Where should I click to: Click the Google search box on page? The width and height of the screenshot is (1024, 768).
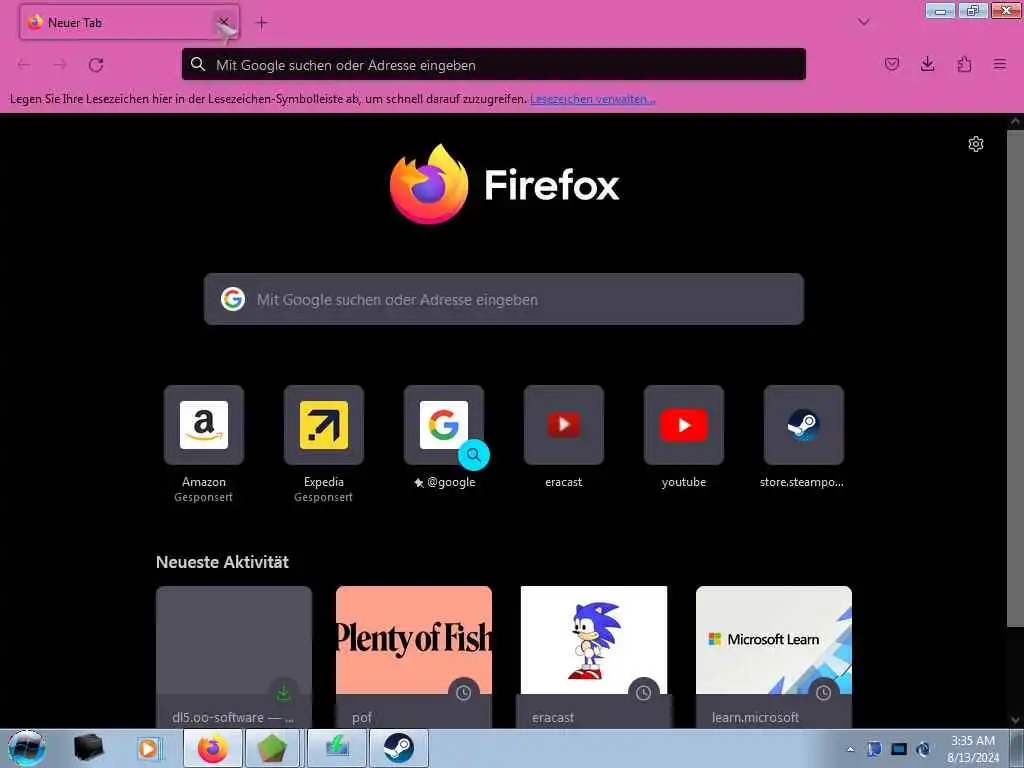pos(504,299)
